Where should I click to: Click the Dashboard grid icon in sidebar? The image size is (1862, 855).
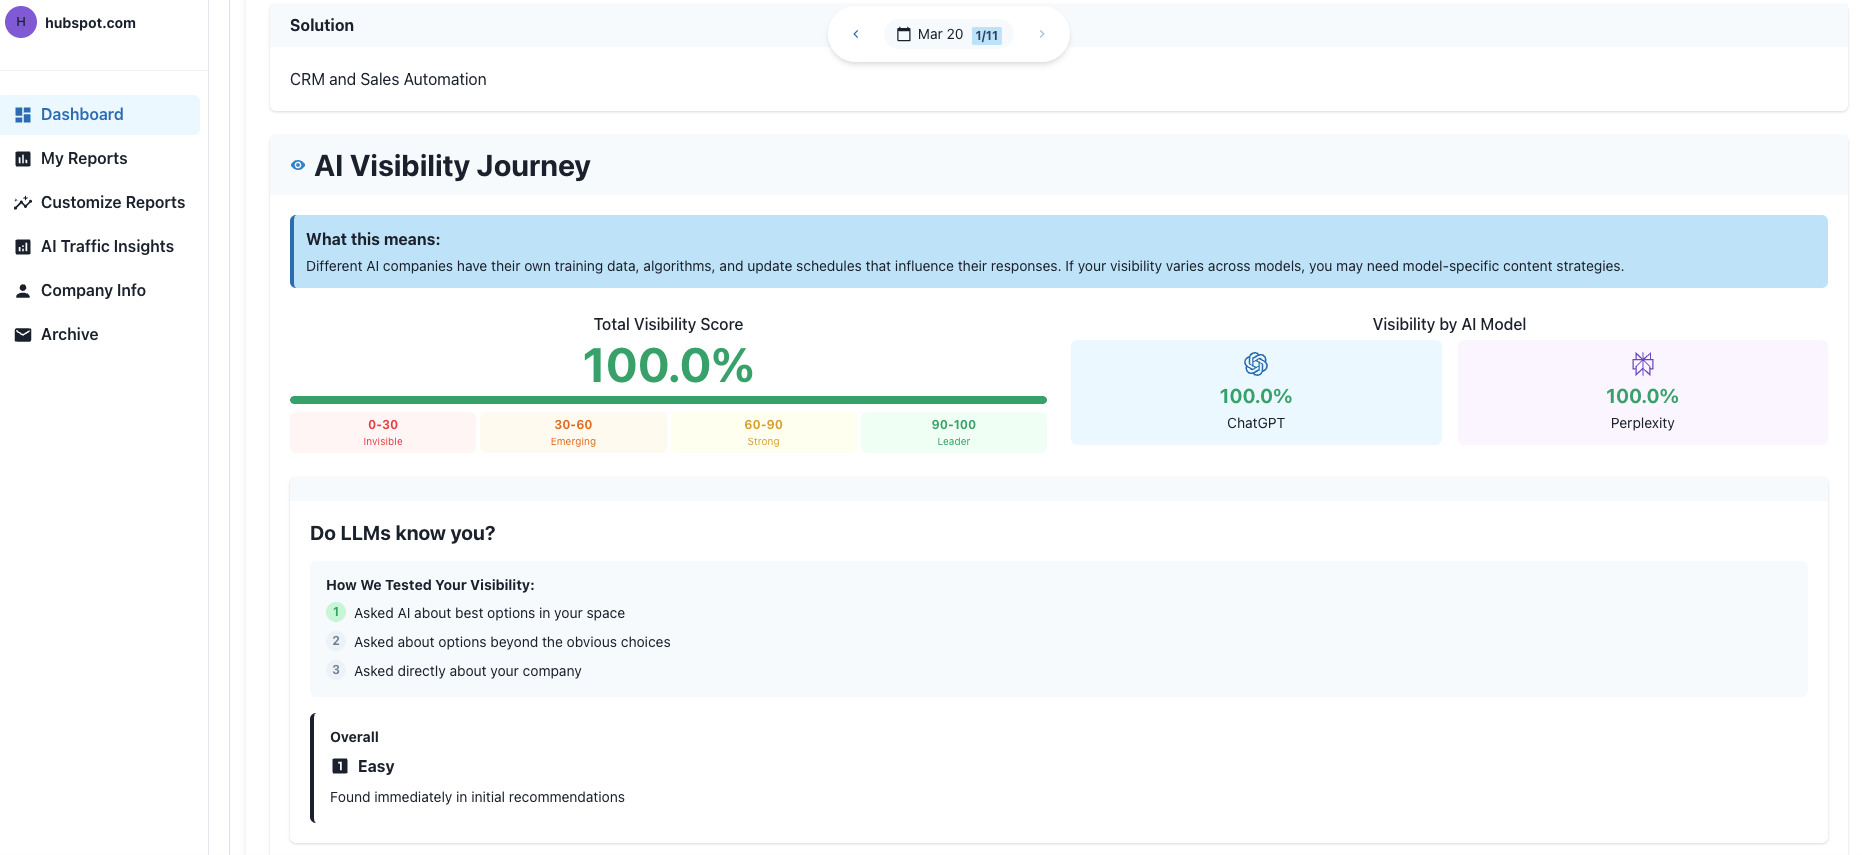click(x=23, y=115)
